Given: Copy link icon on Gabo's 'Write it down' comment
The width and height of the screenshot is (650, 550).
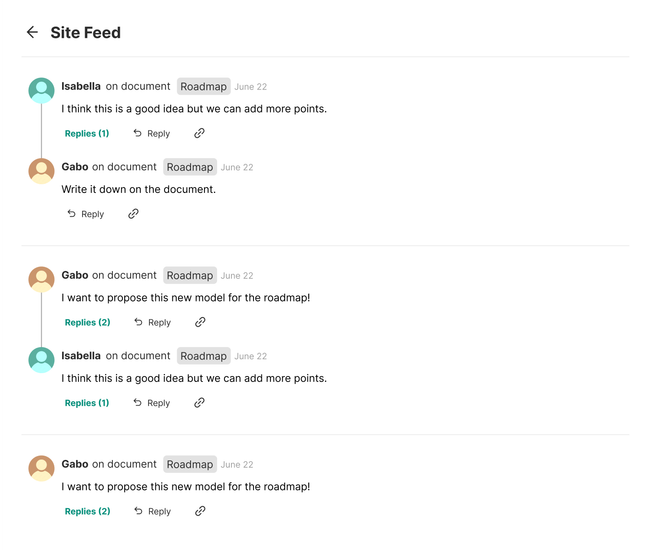Looking at the screenshot, I should pyautogui.click(x=133, y=214).
